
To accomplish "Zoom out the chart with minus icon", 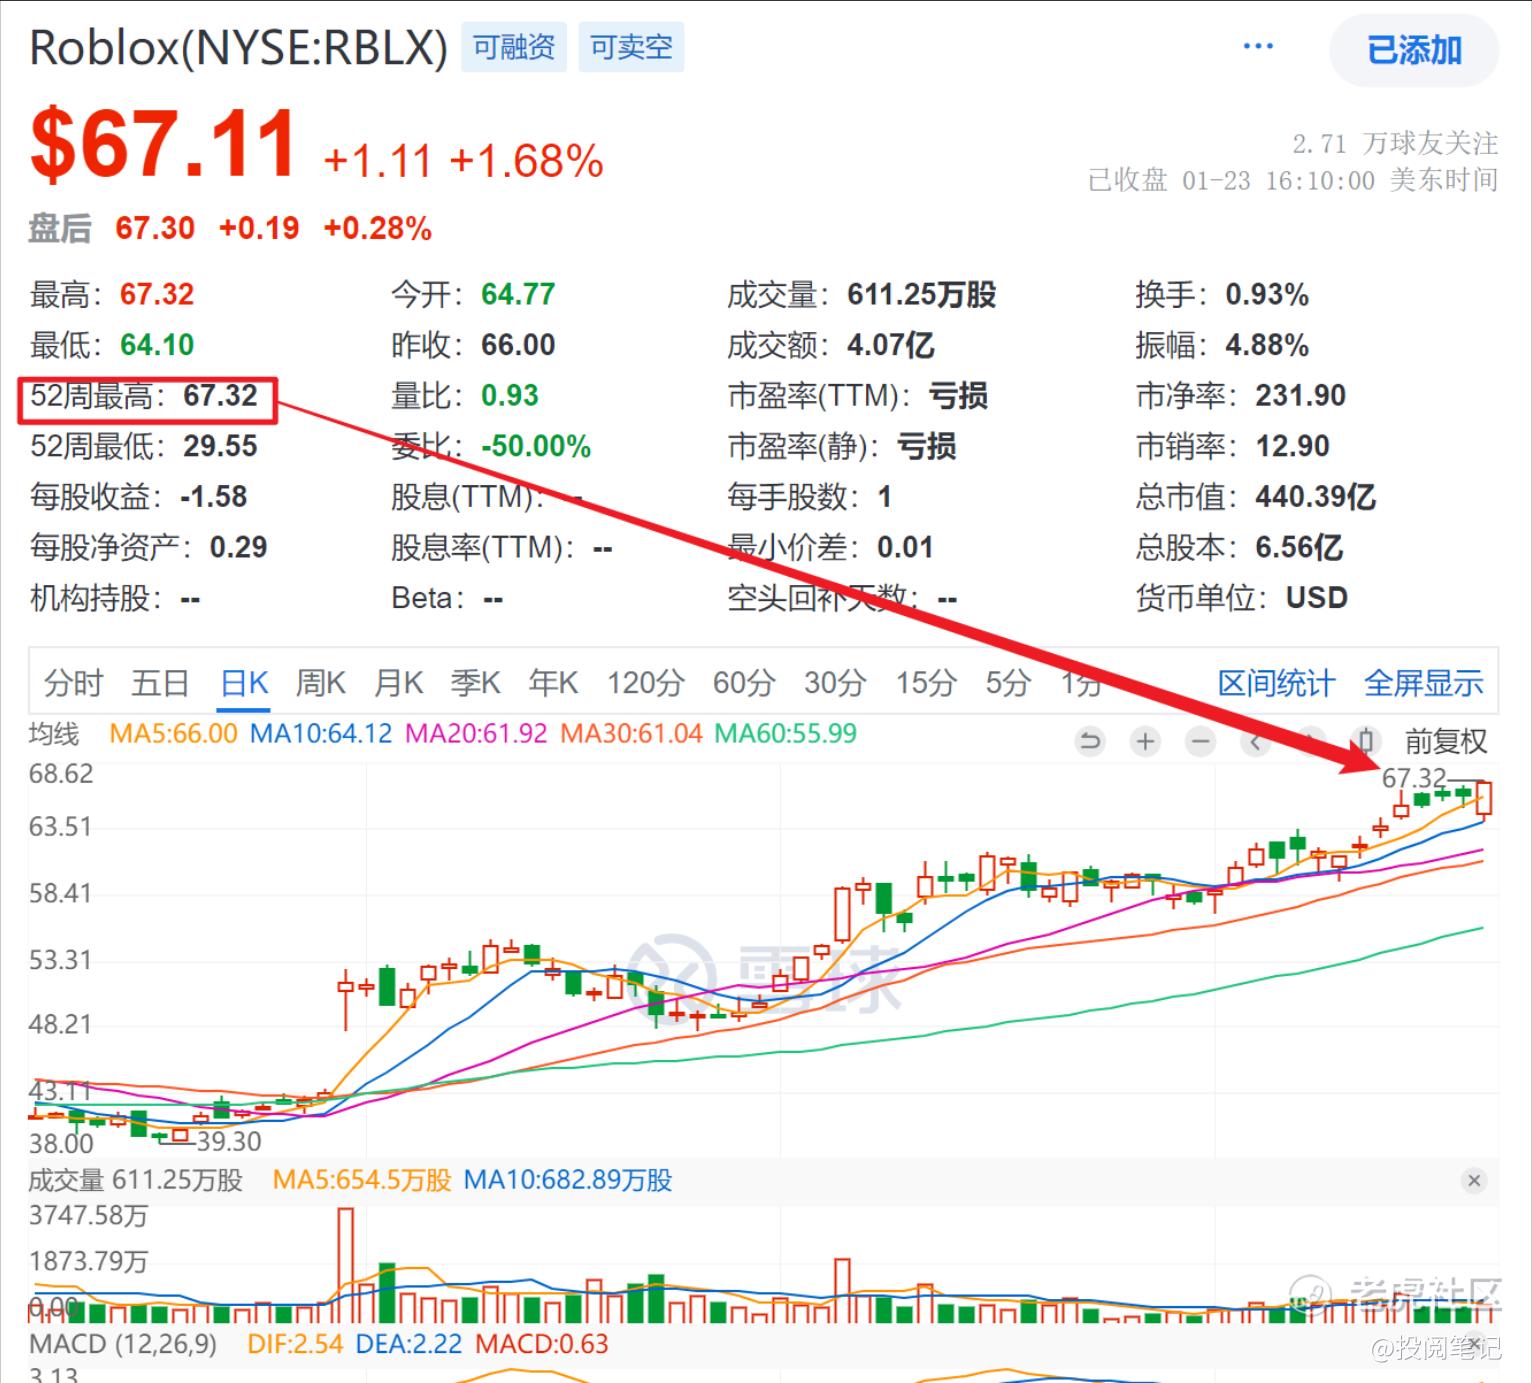I will point(1200,741).
